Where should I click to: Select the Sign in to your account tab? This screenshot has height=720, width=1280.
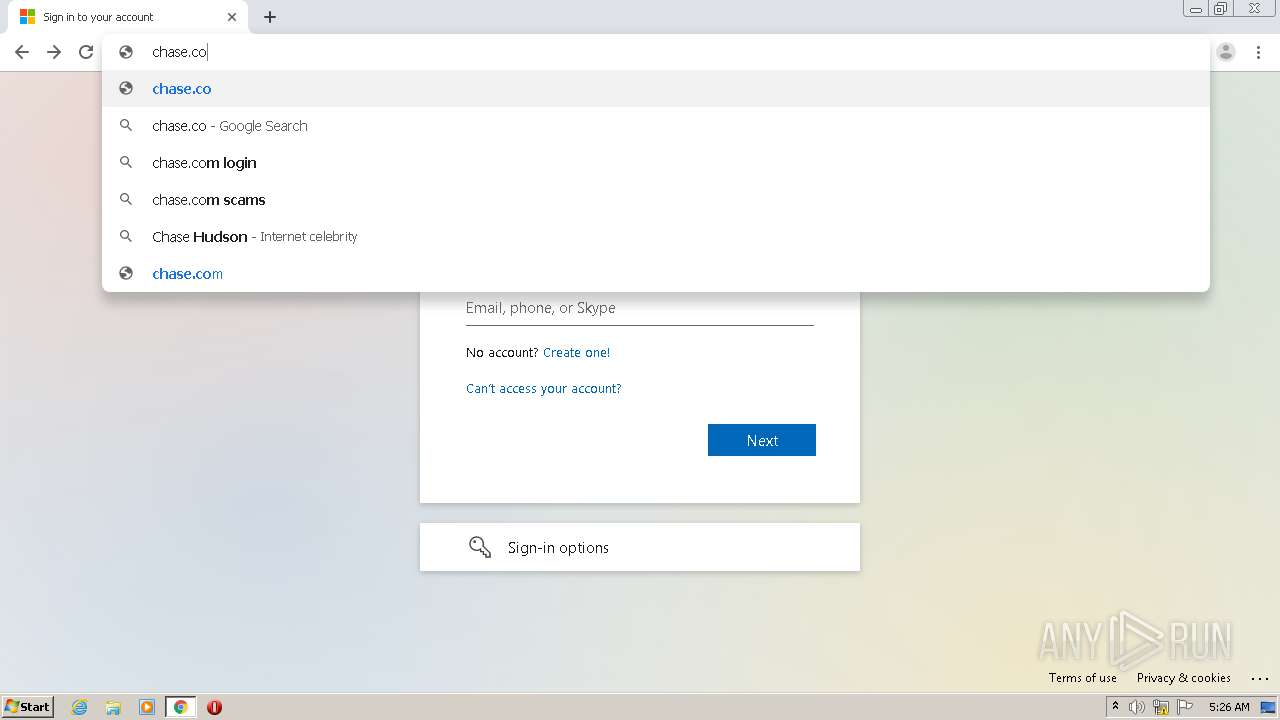pos(127,17)
